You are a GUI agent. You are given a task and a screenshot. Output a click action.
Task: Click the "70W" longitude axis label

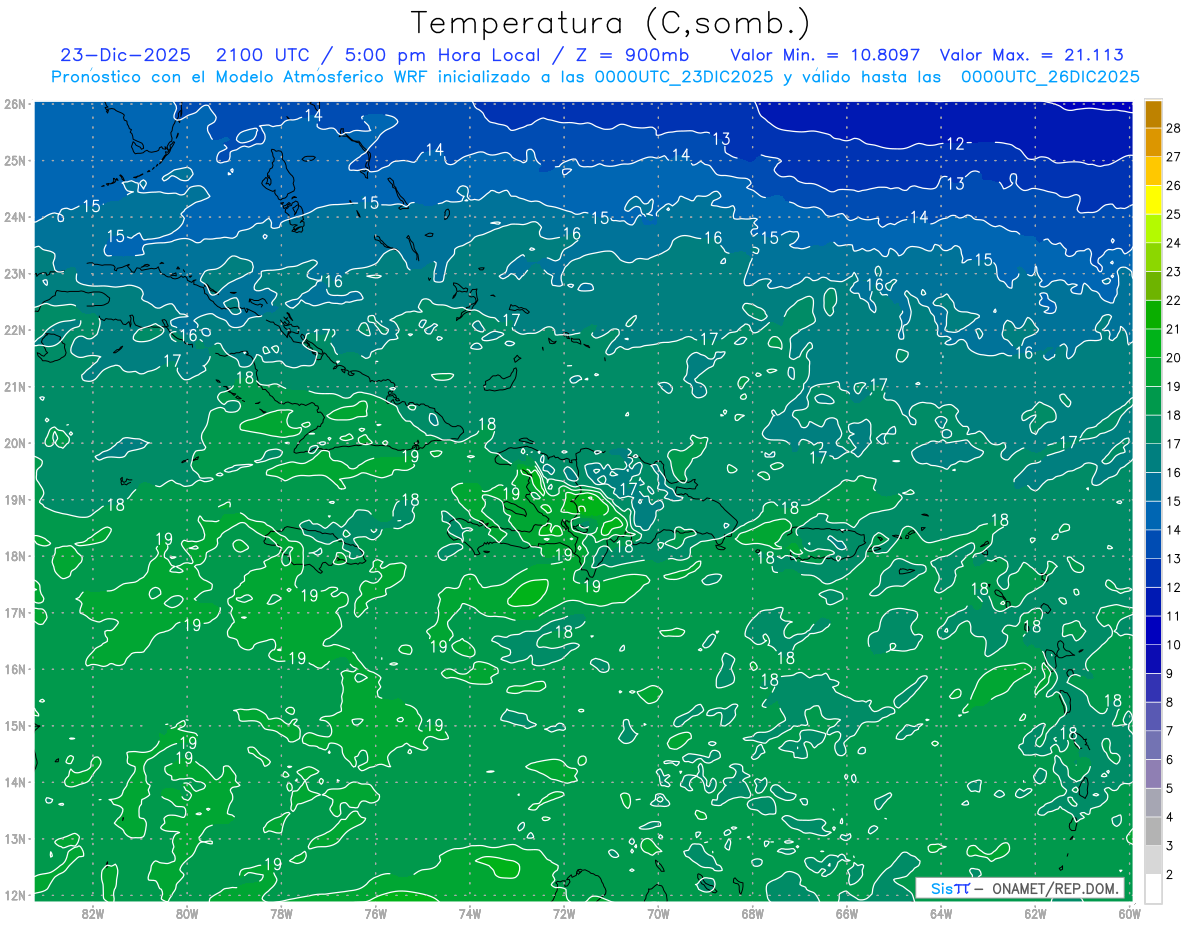coord(658,912)
